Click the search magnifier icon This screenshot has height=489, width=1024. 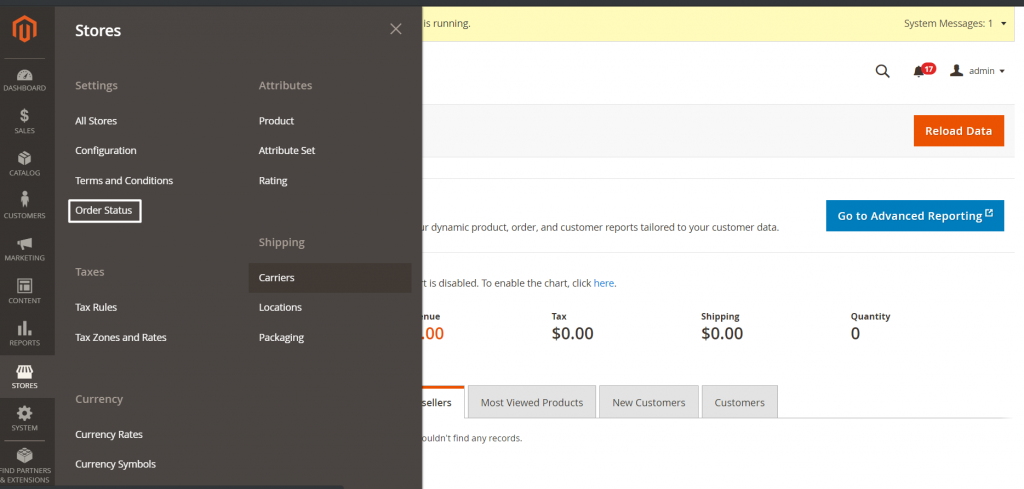tap(882, 71)
